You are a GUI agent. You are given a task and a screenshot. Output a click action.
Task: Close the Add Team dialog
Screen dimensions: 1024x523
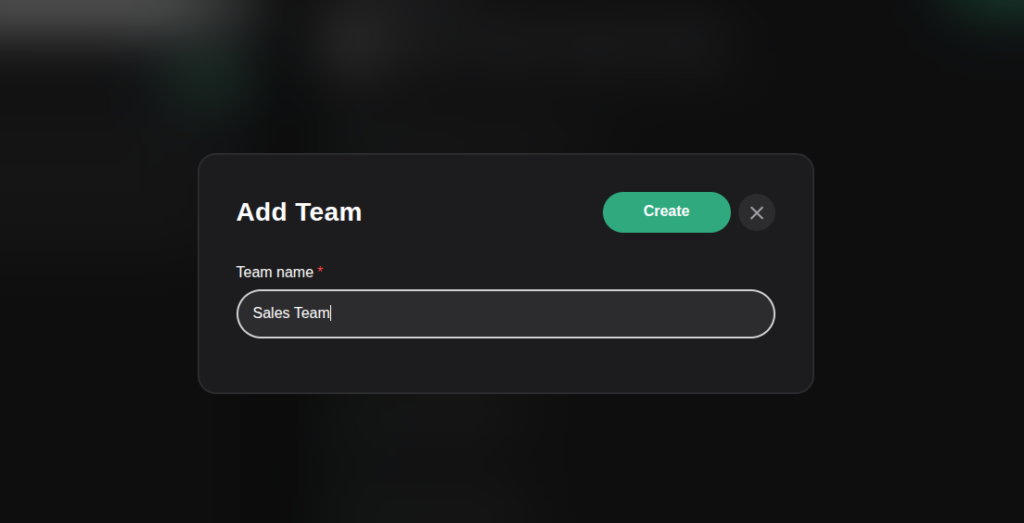tap(756, 212)
